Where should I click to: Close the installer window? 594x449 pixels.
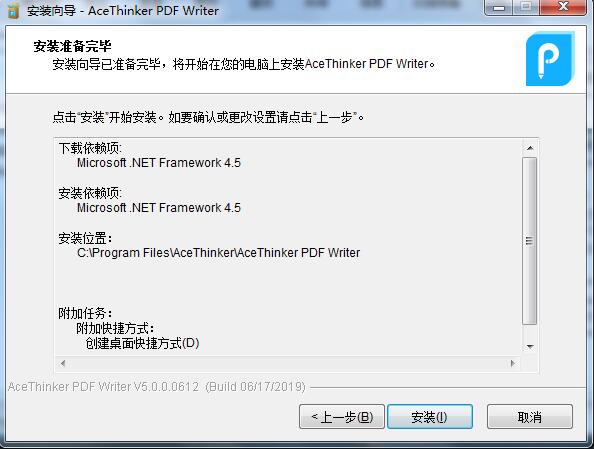point(563,7)
